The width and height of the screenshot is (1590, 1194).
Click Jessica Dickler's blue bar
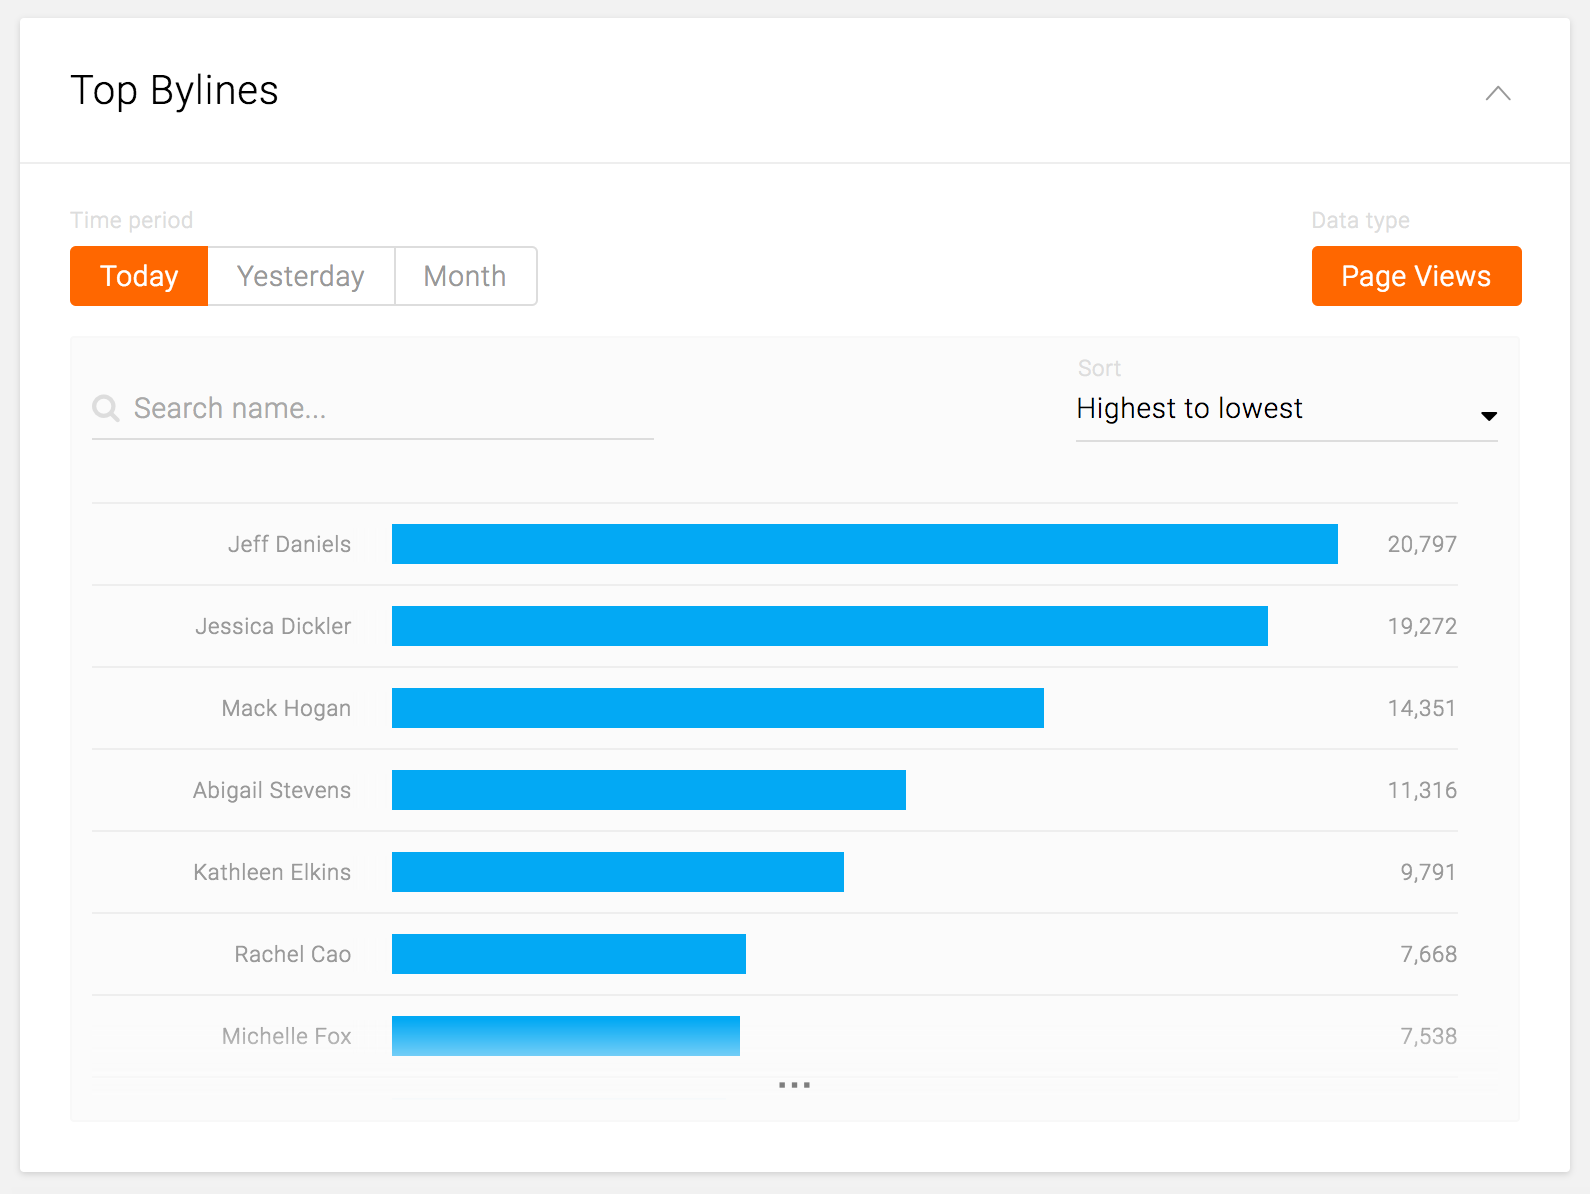[x=829, y=626]
